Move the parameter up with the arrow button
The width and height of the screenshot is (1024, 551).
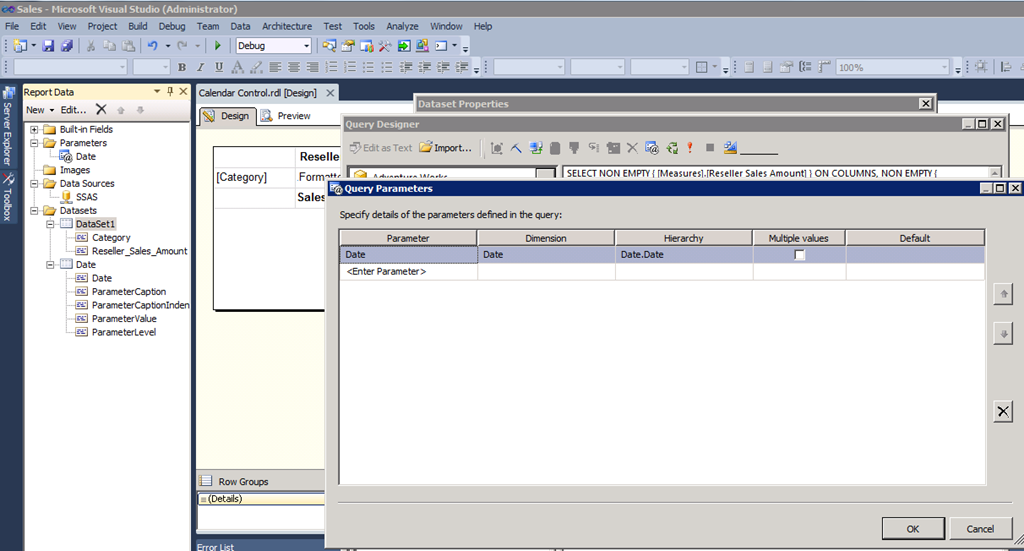click(1003, 294)
